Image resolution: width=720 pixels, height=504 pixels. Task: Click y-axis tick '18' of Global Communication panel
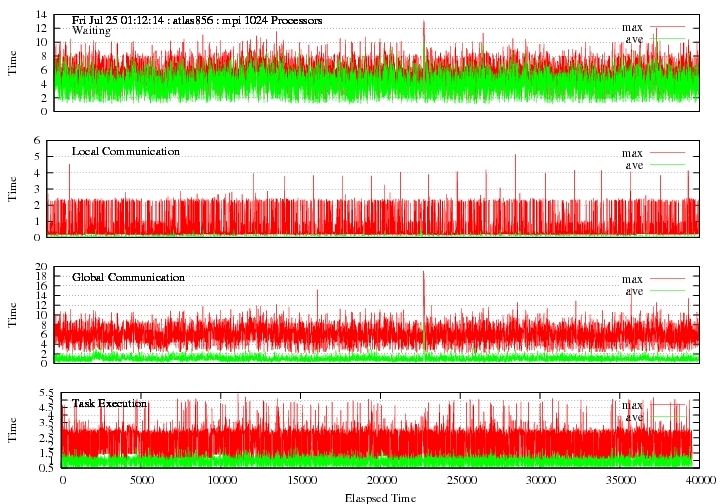pos(41,276)
